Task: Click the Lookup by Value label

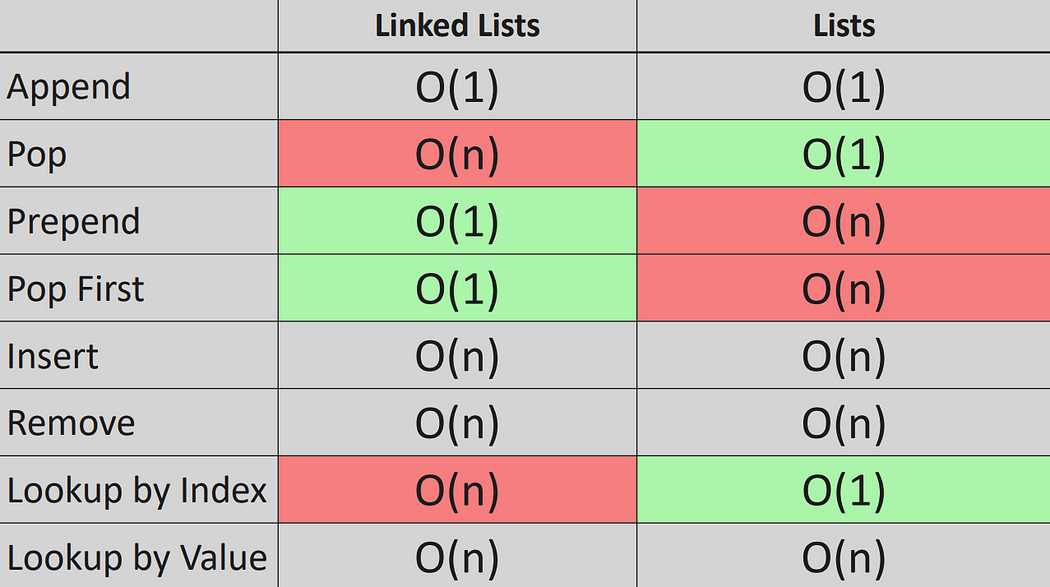Action: pos(137,558)
